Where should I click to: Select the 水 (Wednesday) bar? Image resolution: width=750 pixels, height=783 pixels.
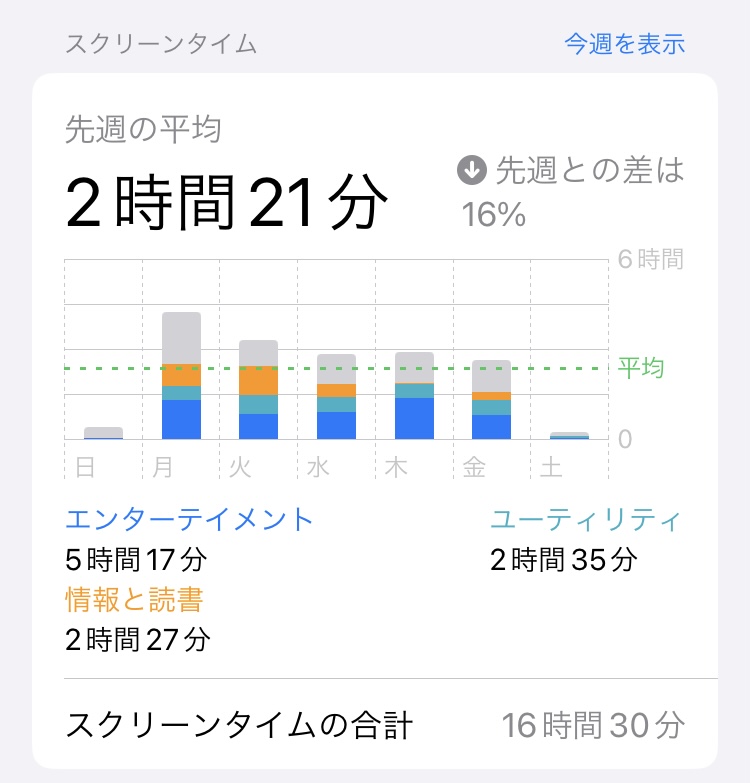336,396
